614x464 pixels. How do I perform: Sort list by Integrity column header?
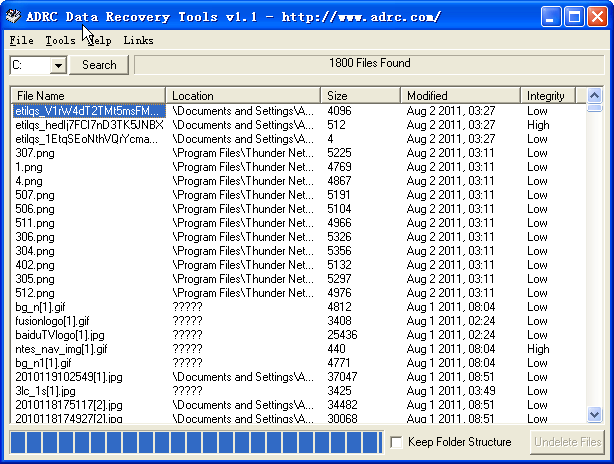click(x=548, y=96)
